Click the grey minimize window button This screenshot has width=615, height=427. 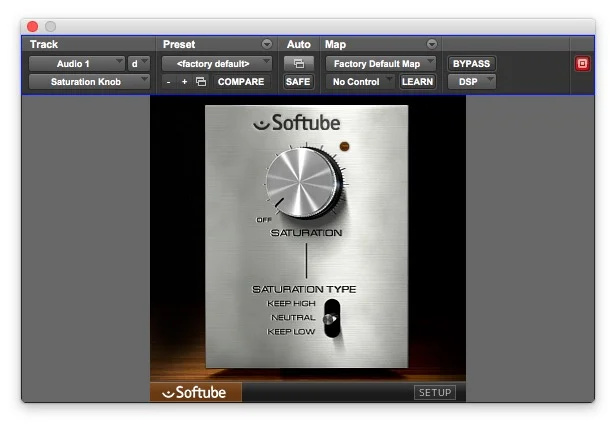pos(51,26)
